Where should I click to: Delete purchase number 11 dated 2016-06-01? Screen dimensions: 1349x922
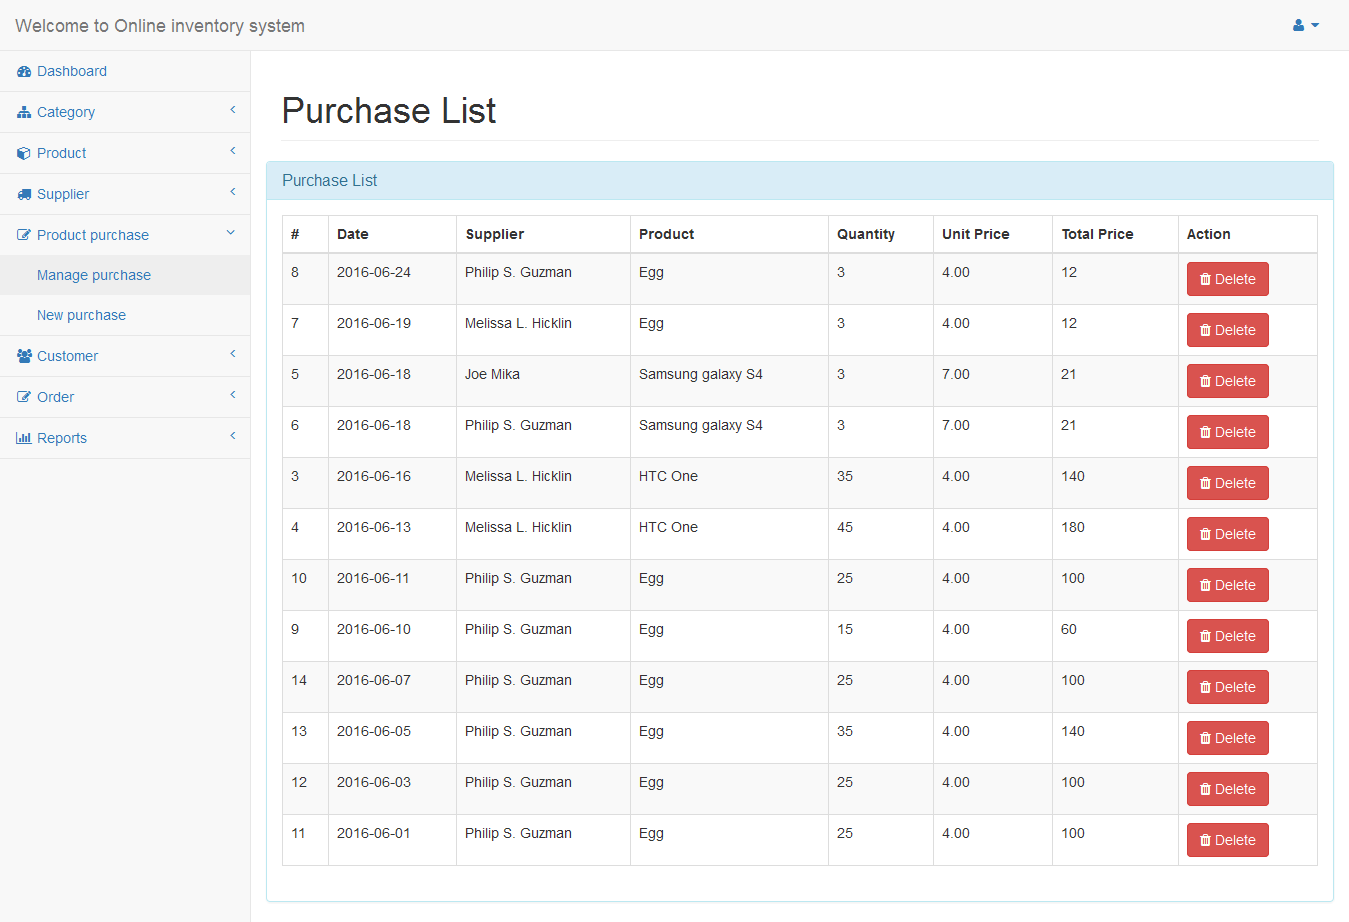1227,840
